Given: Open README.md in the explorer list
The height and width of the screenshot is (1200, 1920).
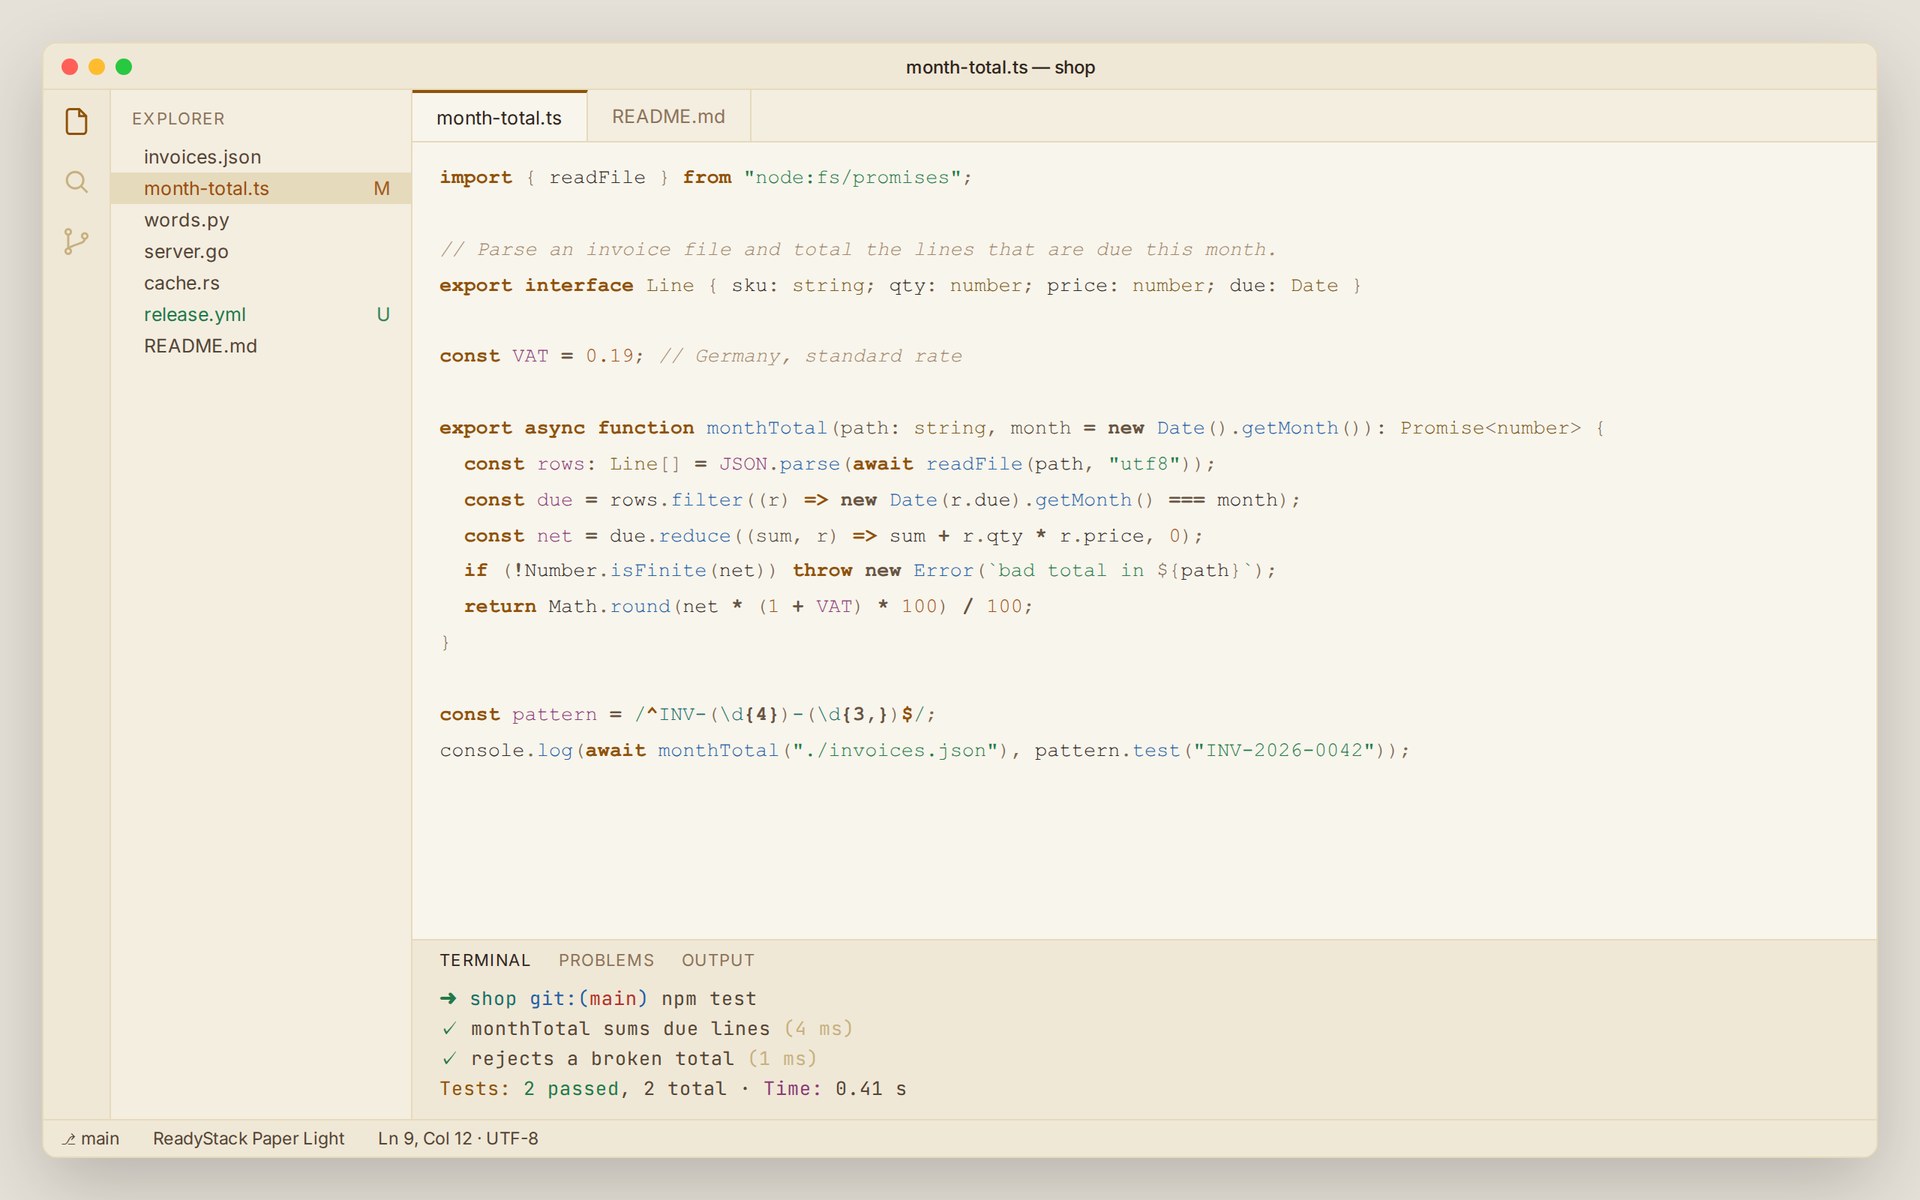Looking at the screenshot, I should [261, 346].
